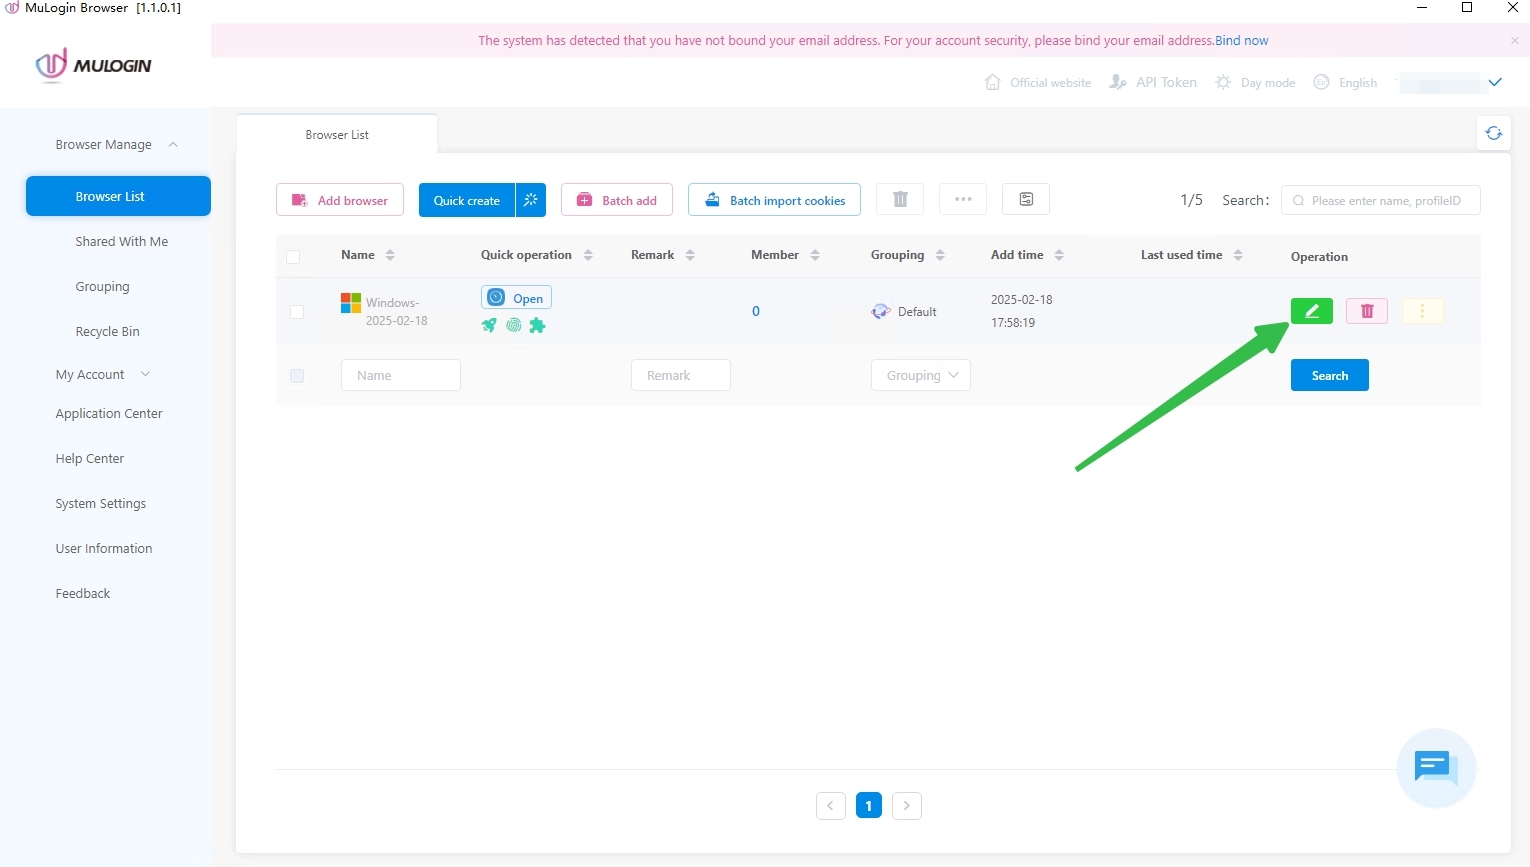Click the green puzzle plugin icon

coord(537,325)
